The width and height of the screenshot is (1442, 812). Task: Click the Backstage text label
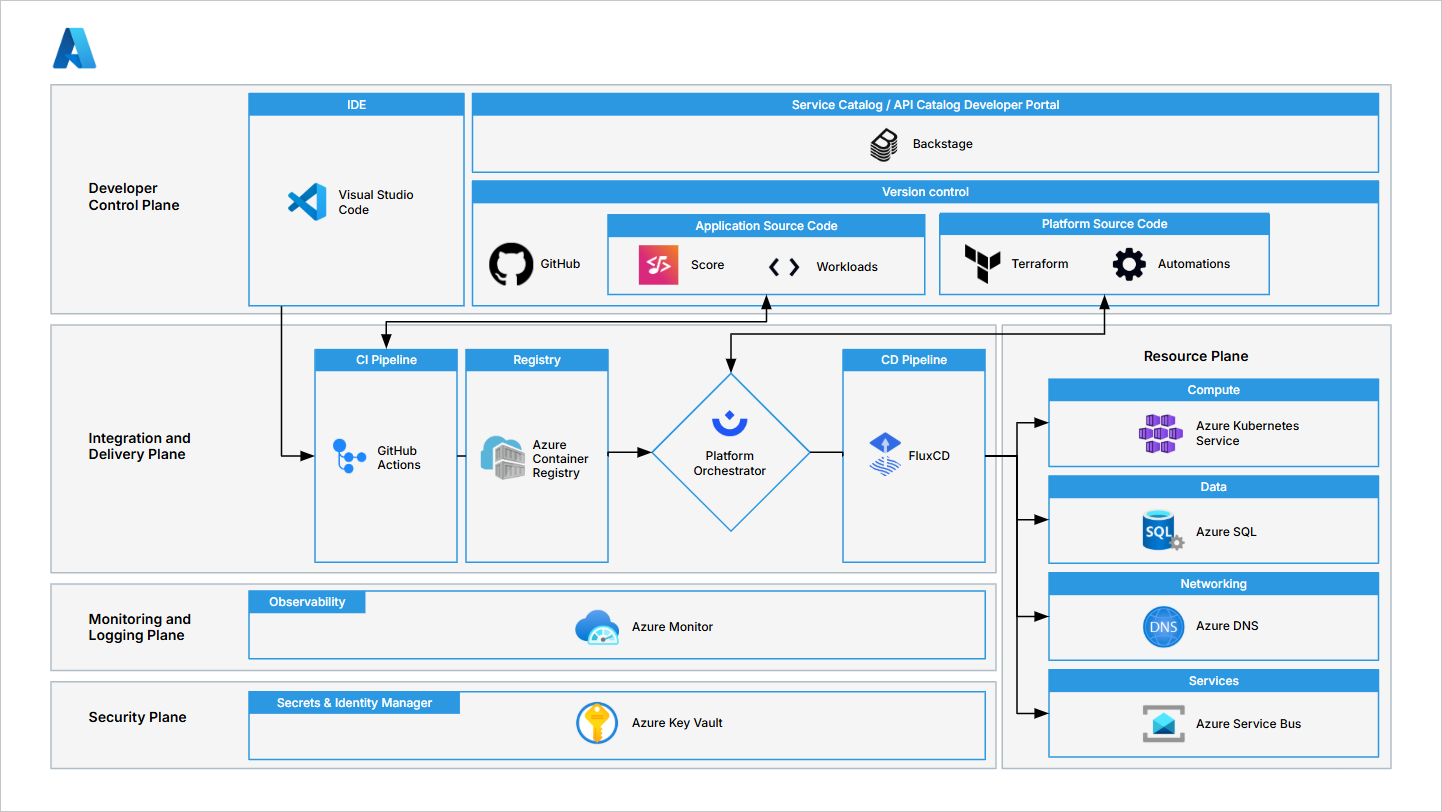pyautogui.click(x=942, y=144)
